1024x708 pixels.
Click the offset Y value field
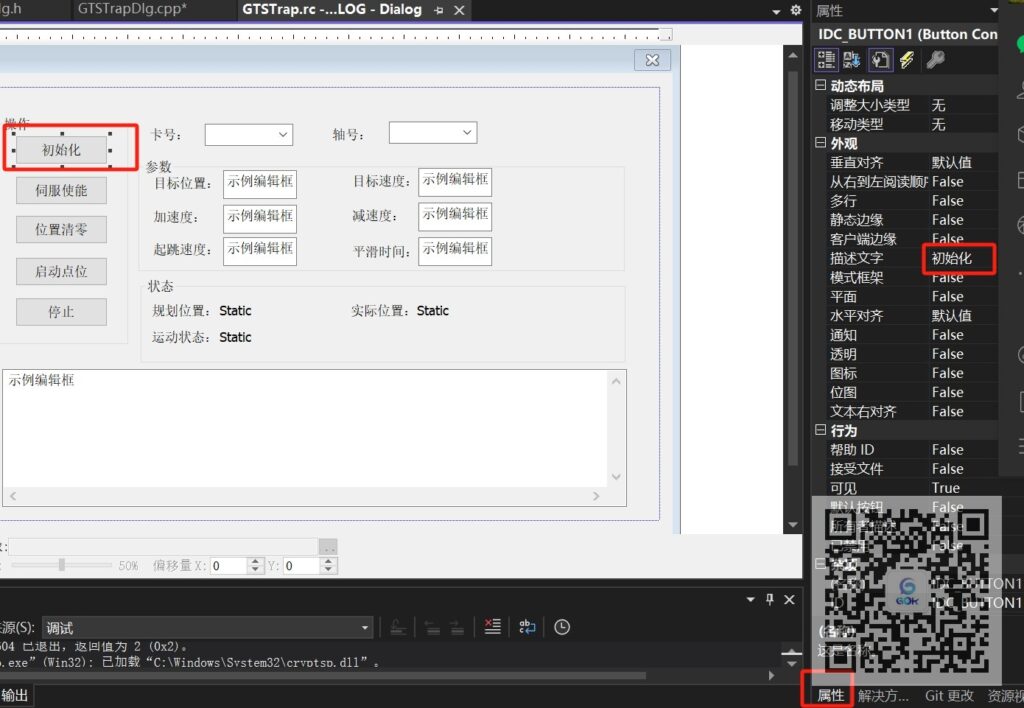click(x=302, y=566)
